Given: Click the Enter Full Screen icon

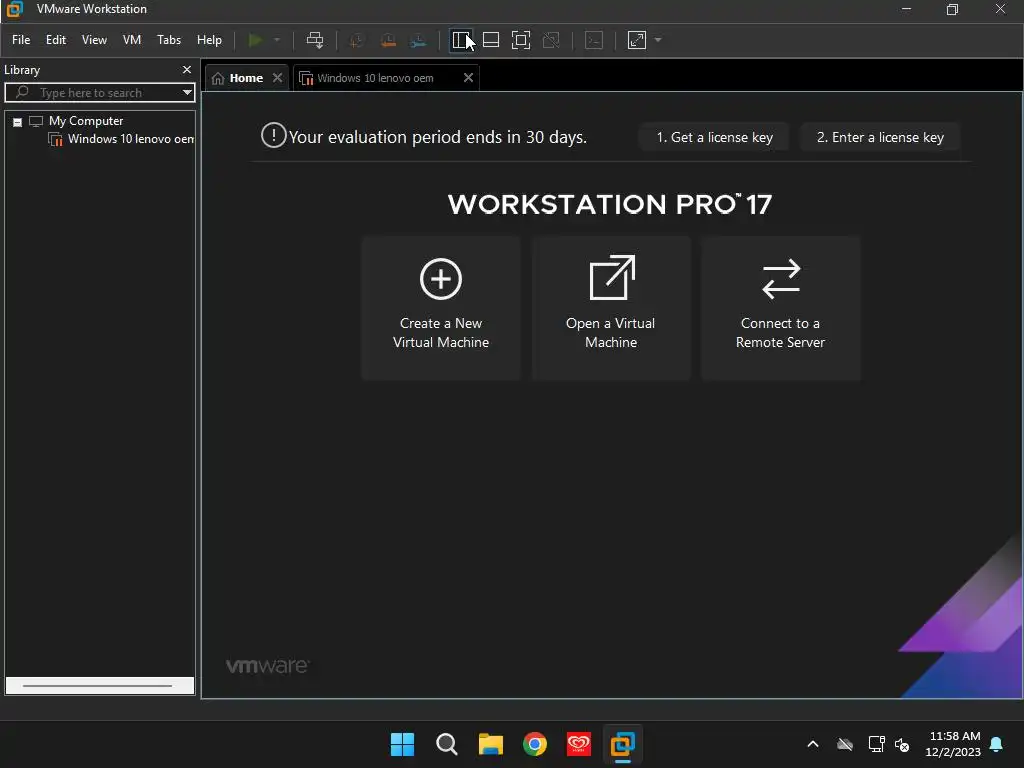Looking at the screenshot, I should [521, 40].
